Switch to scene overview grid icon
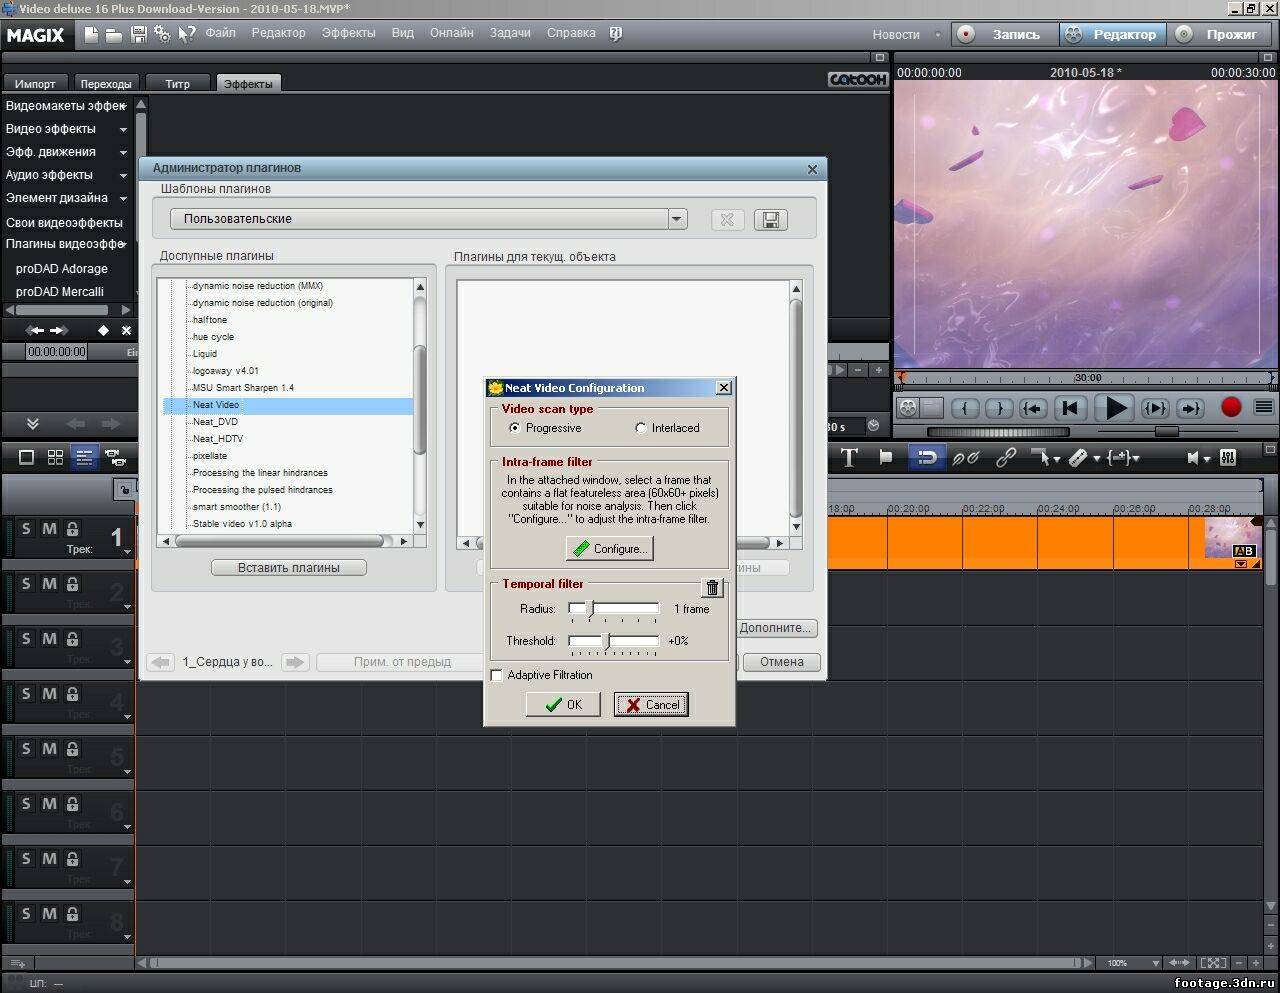 (x=55, y=457)
